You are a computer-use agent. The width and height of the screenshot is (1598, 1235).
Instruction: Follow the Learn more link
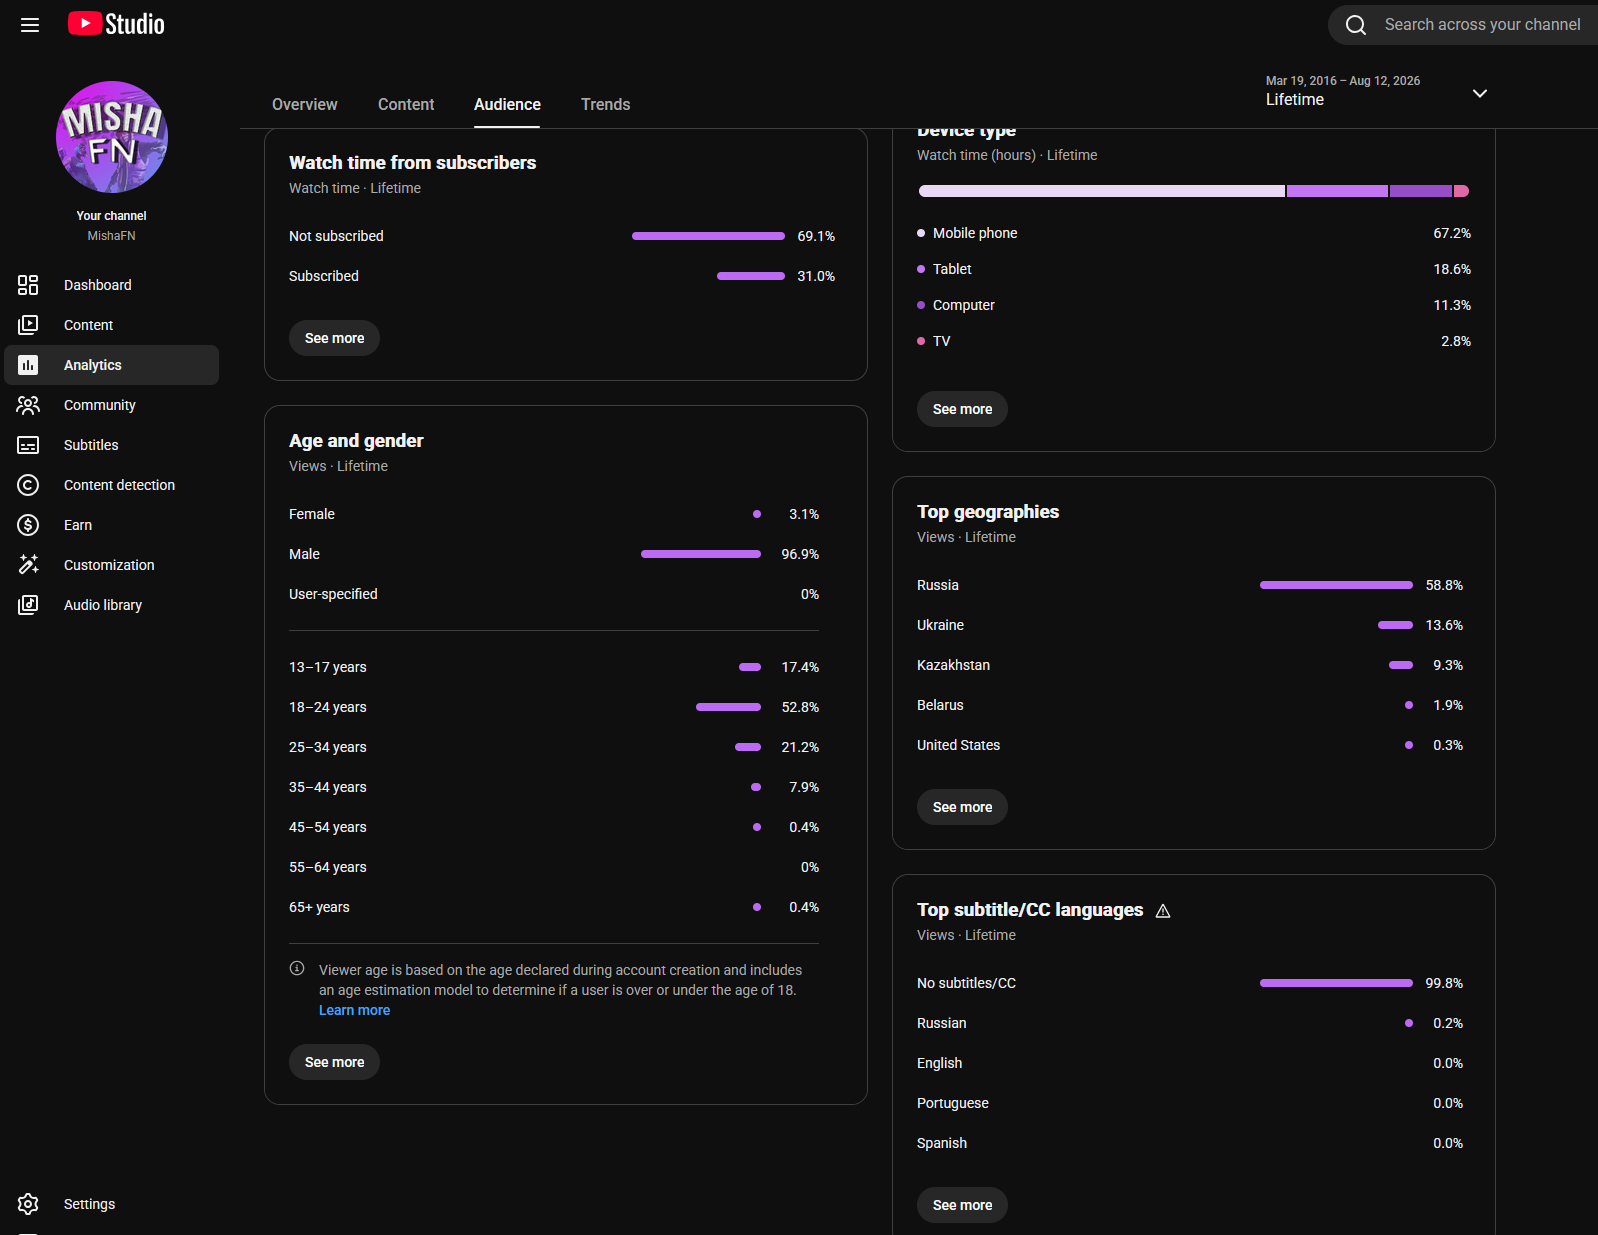point(354,1010)
